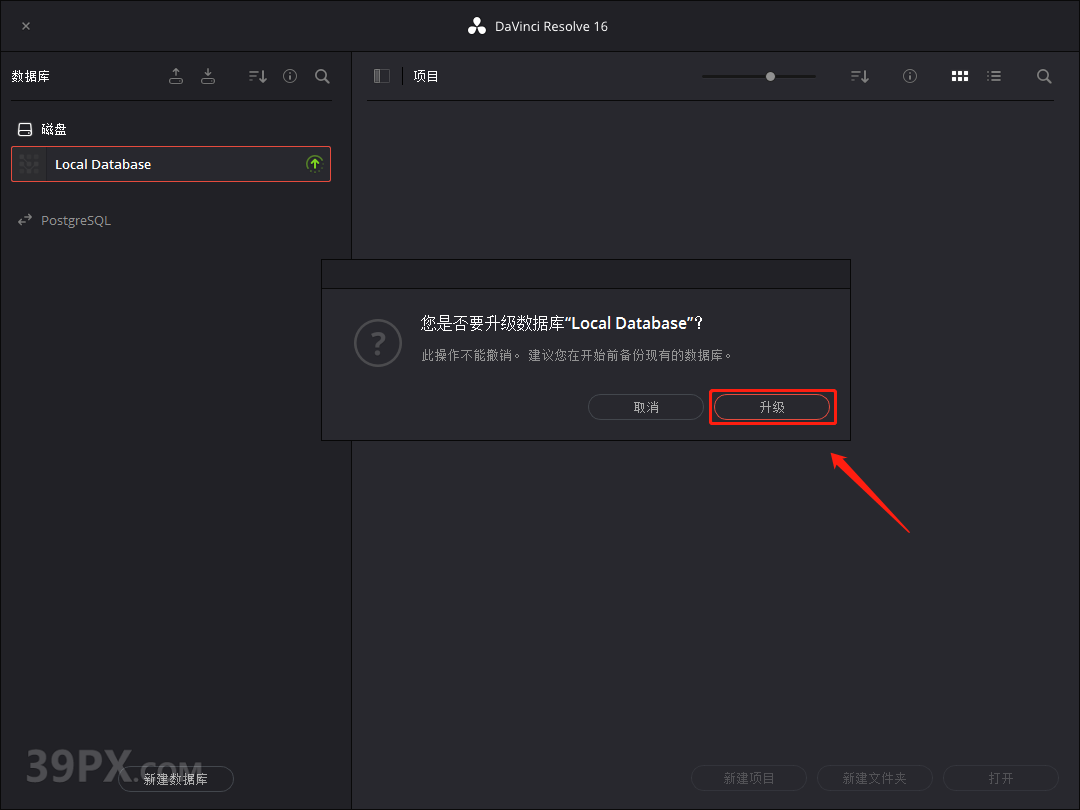Show project info icon
1080x810 pixels.
[910, 76]
